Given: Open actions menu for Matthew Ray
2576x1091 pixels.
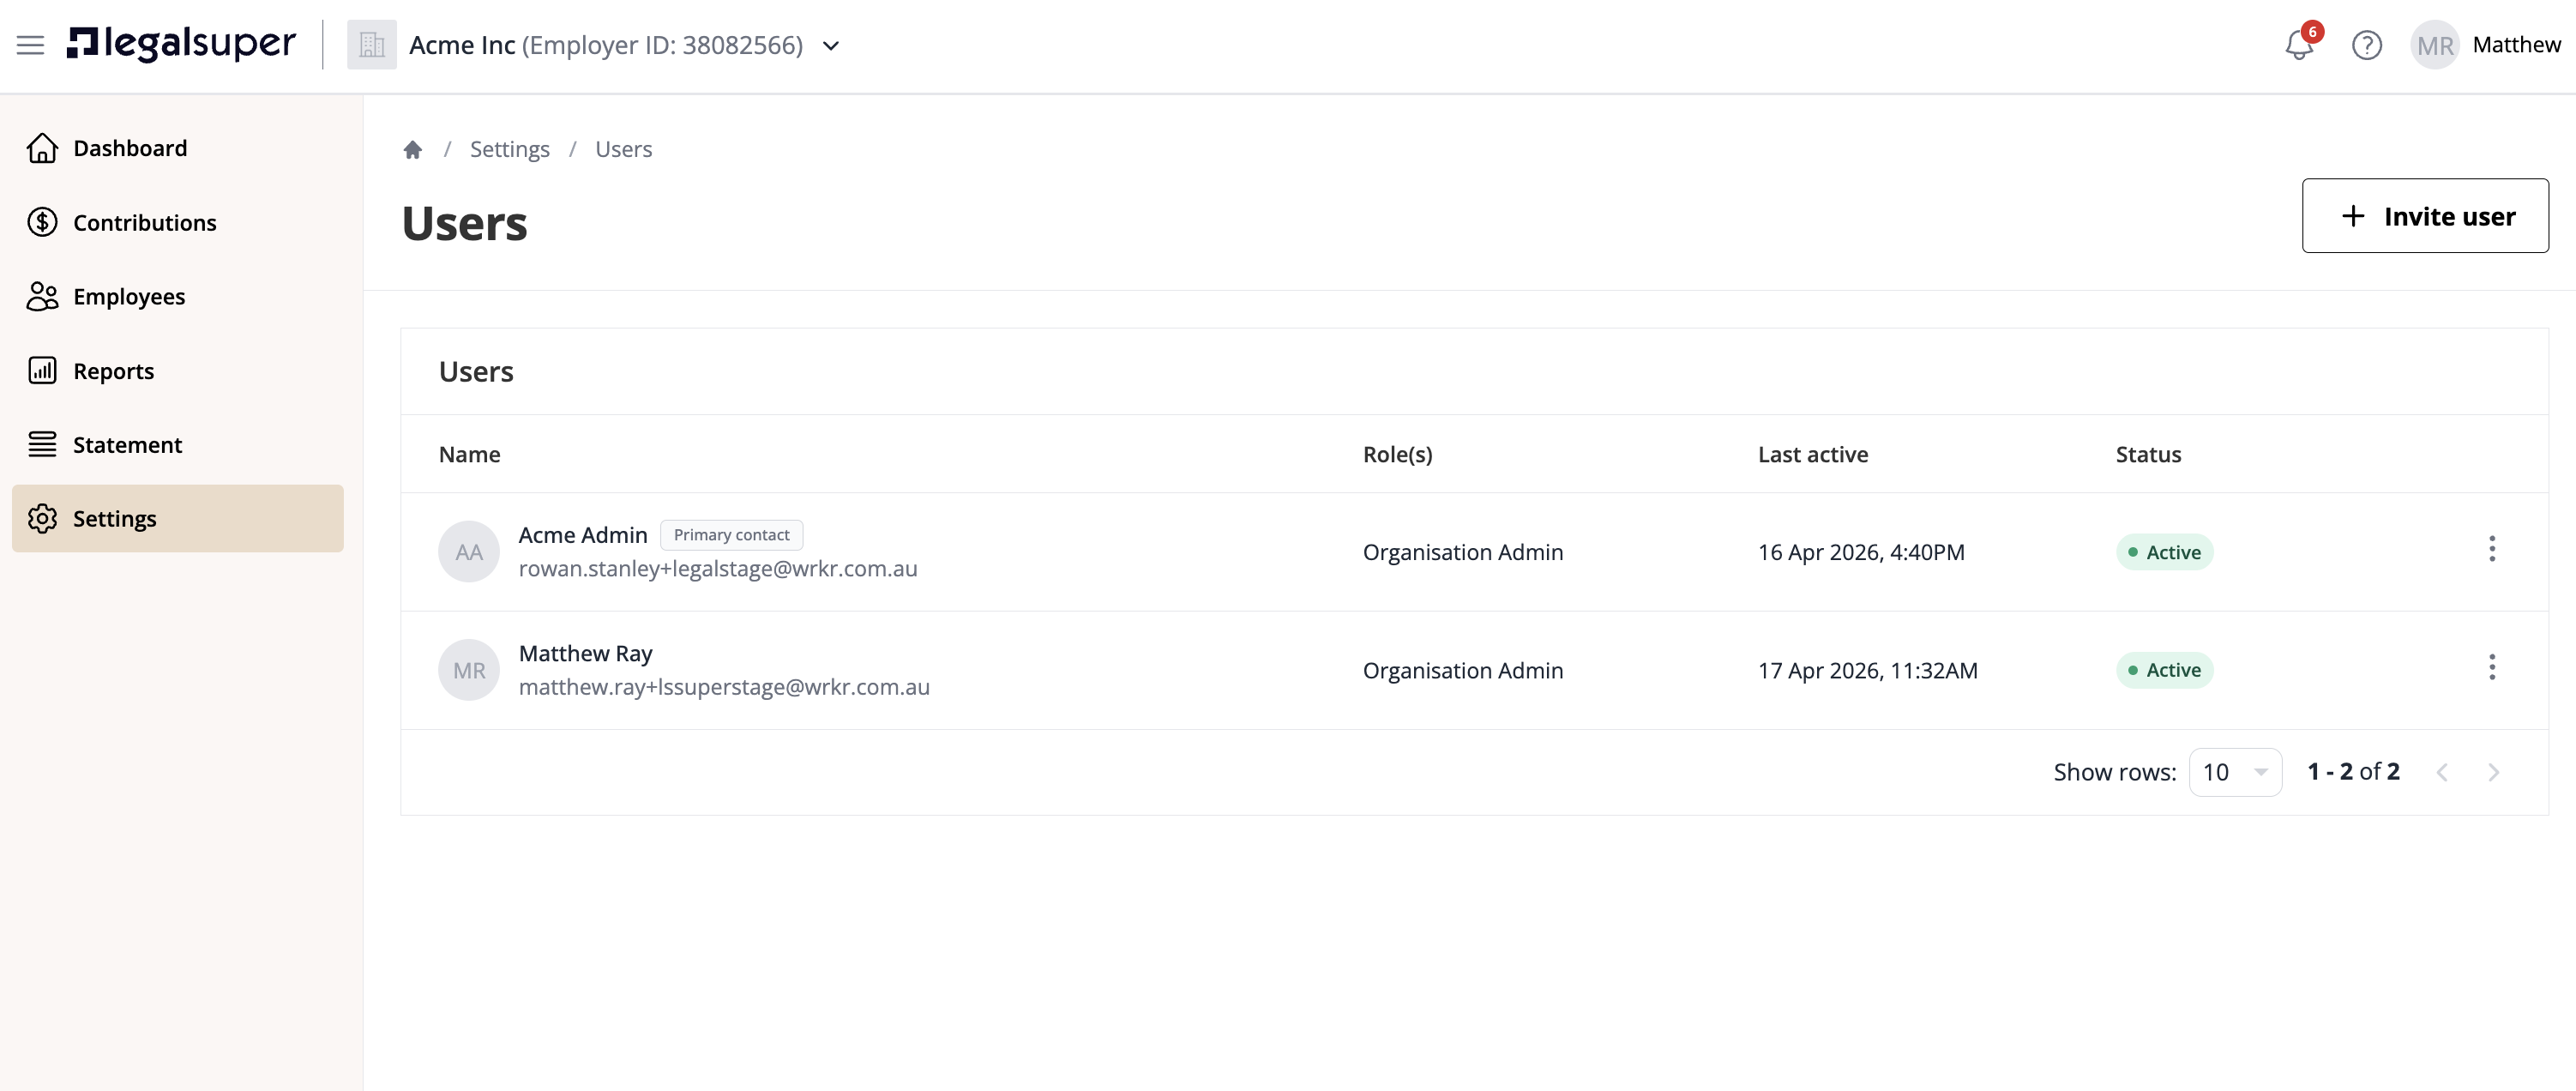Looking at the screenshot, I should 2491,667.
